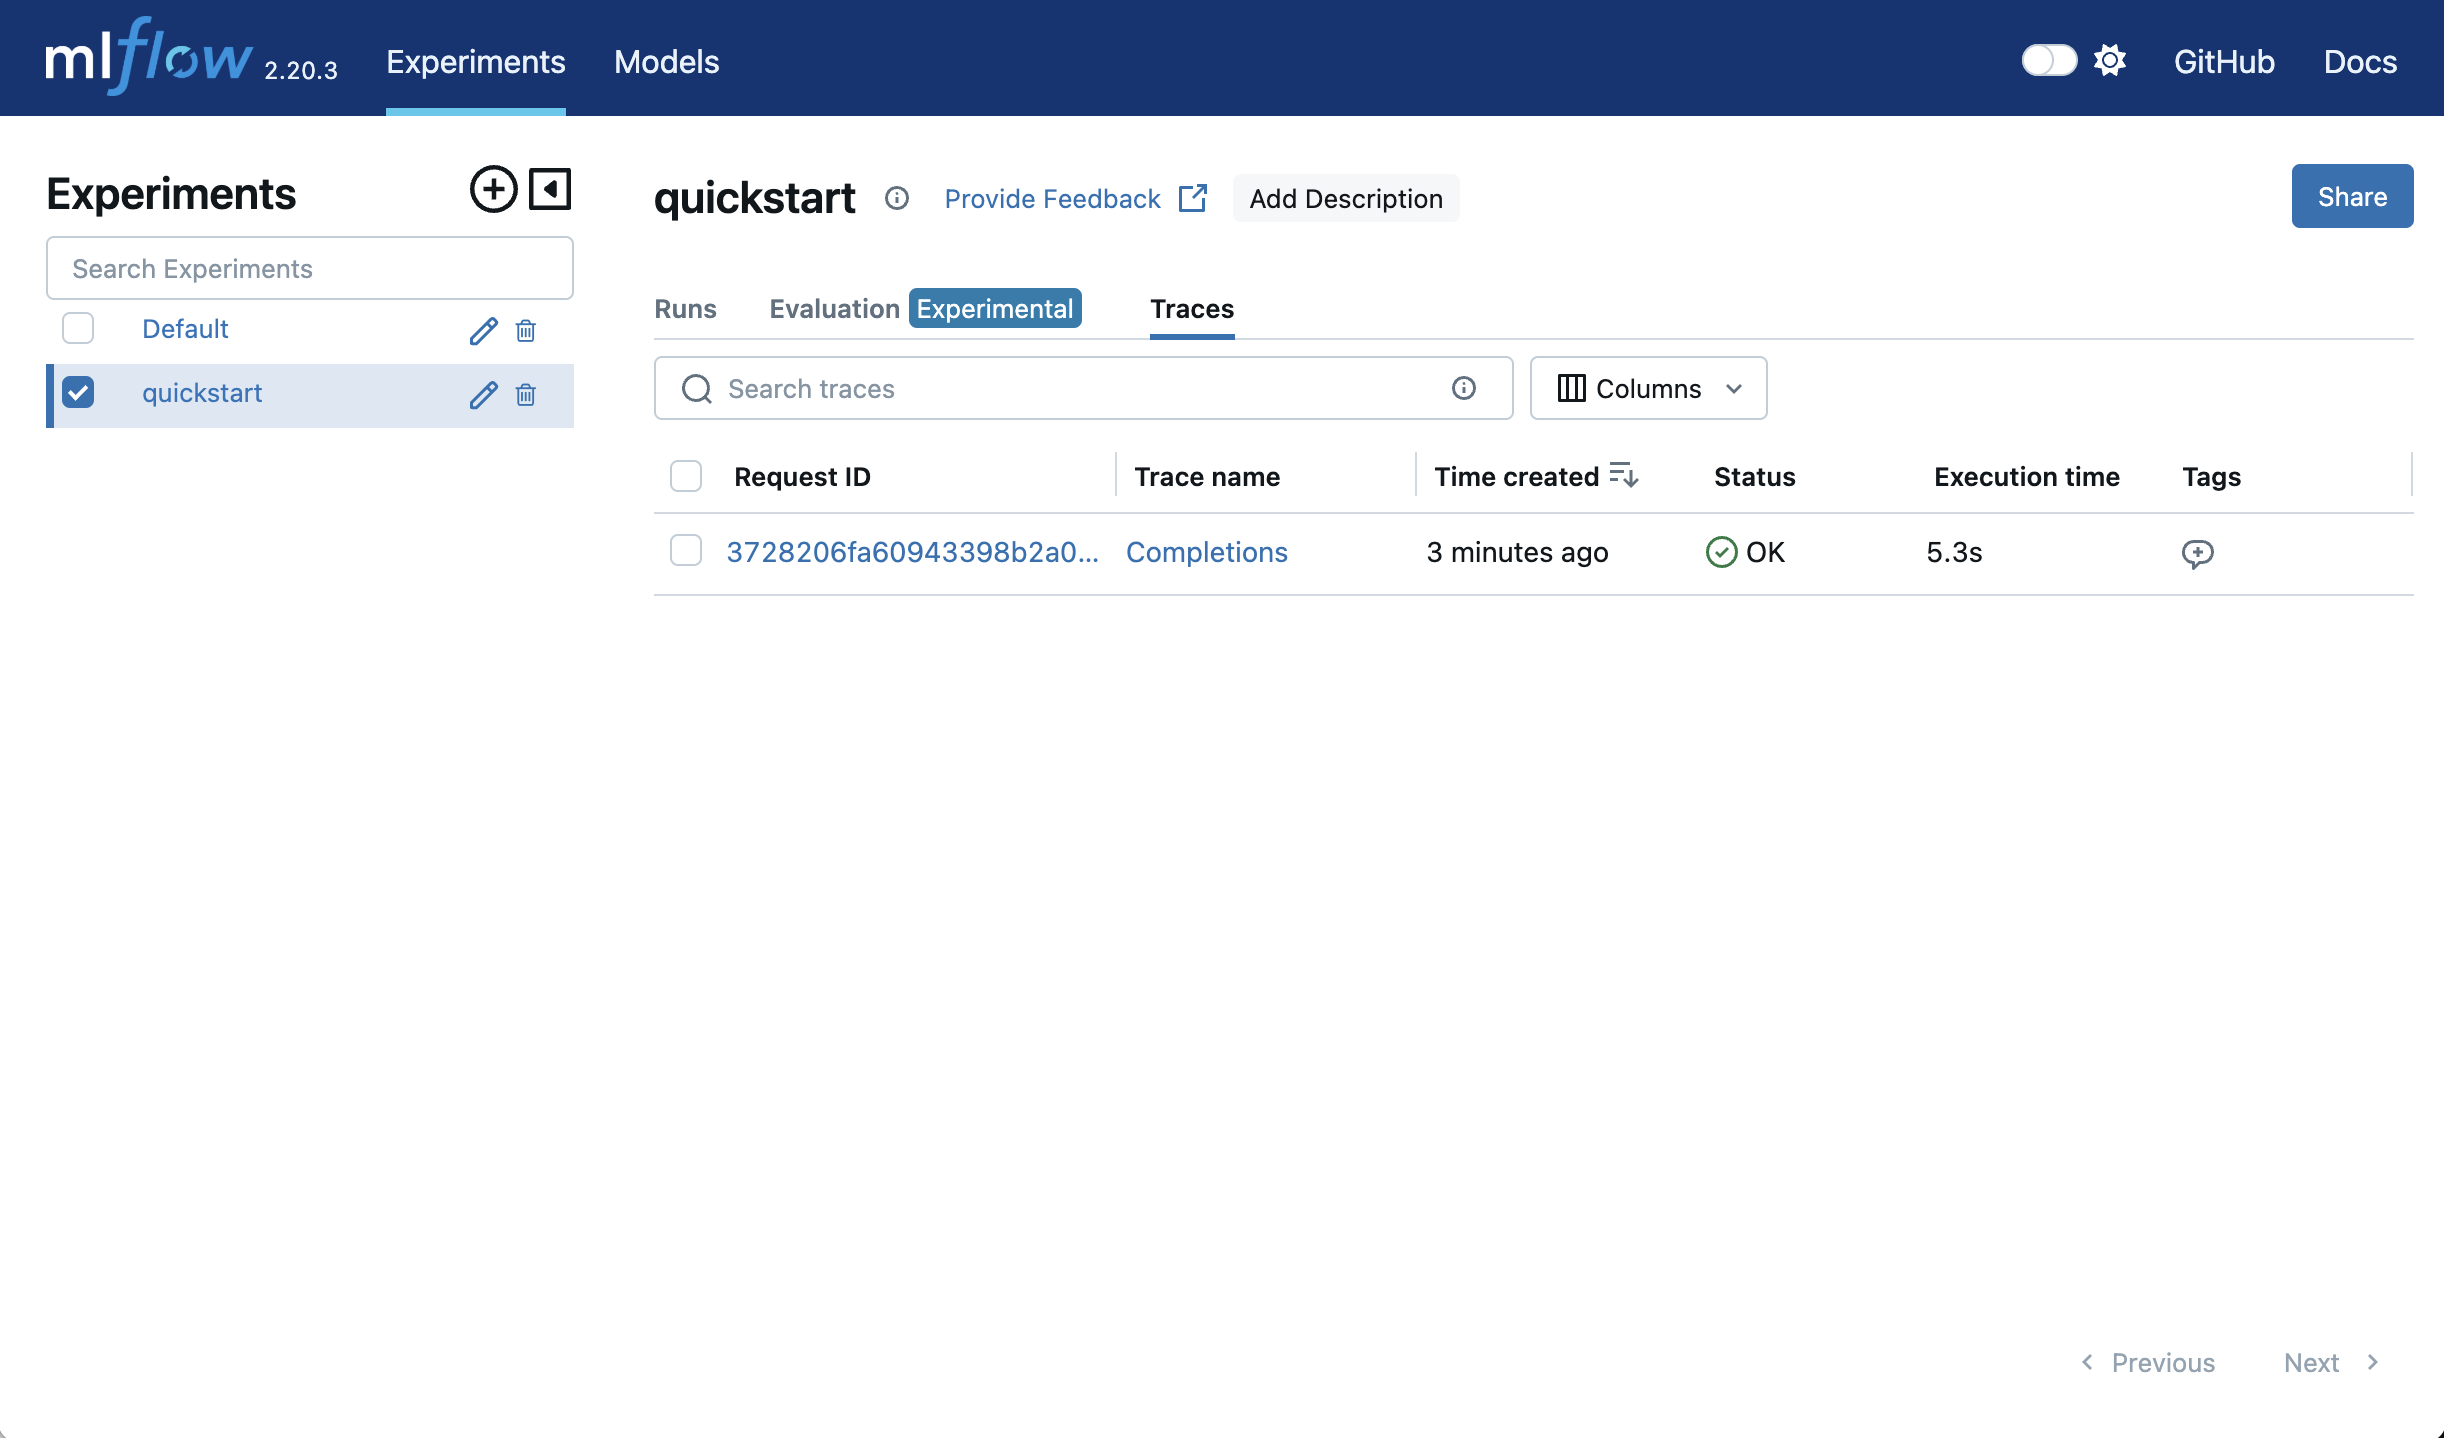Click the search traces help info icon

coord(1464,388)
